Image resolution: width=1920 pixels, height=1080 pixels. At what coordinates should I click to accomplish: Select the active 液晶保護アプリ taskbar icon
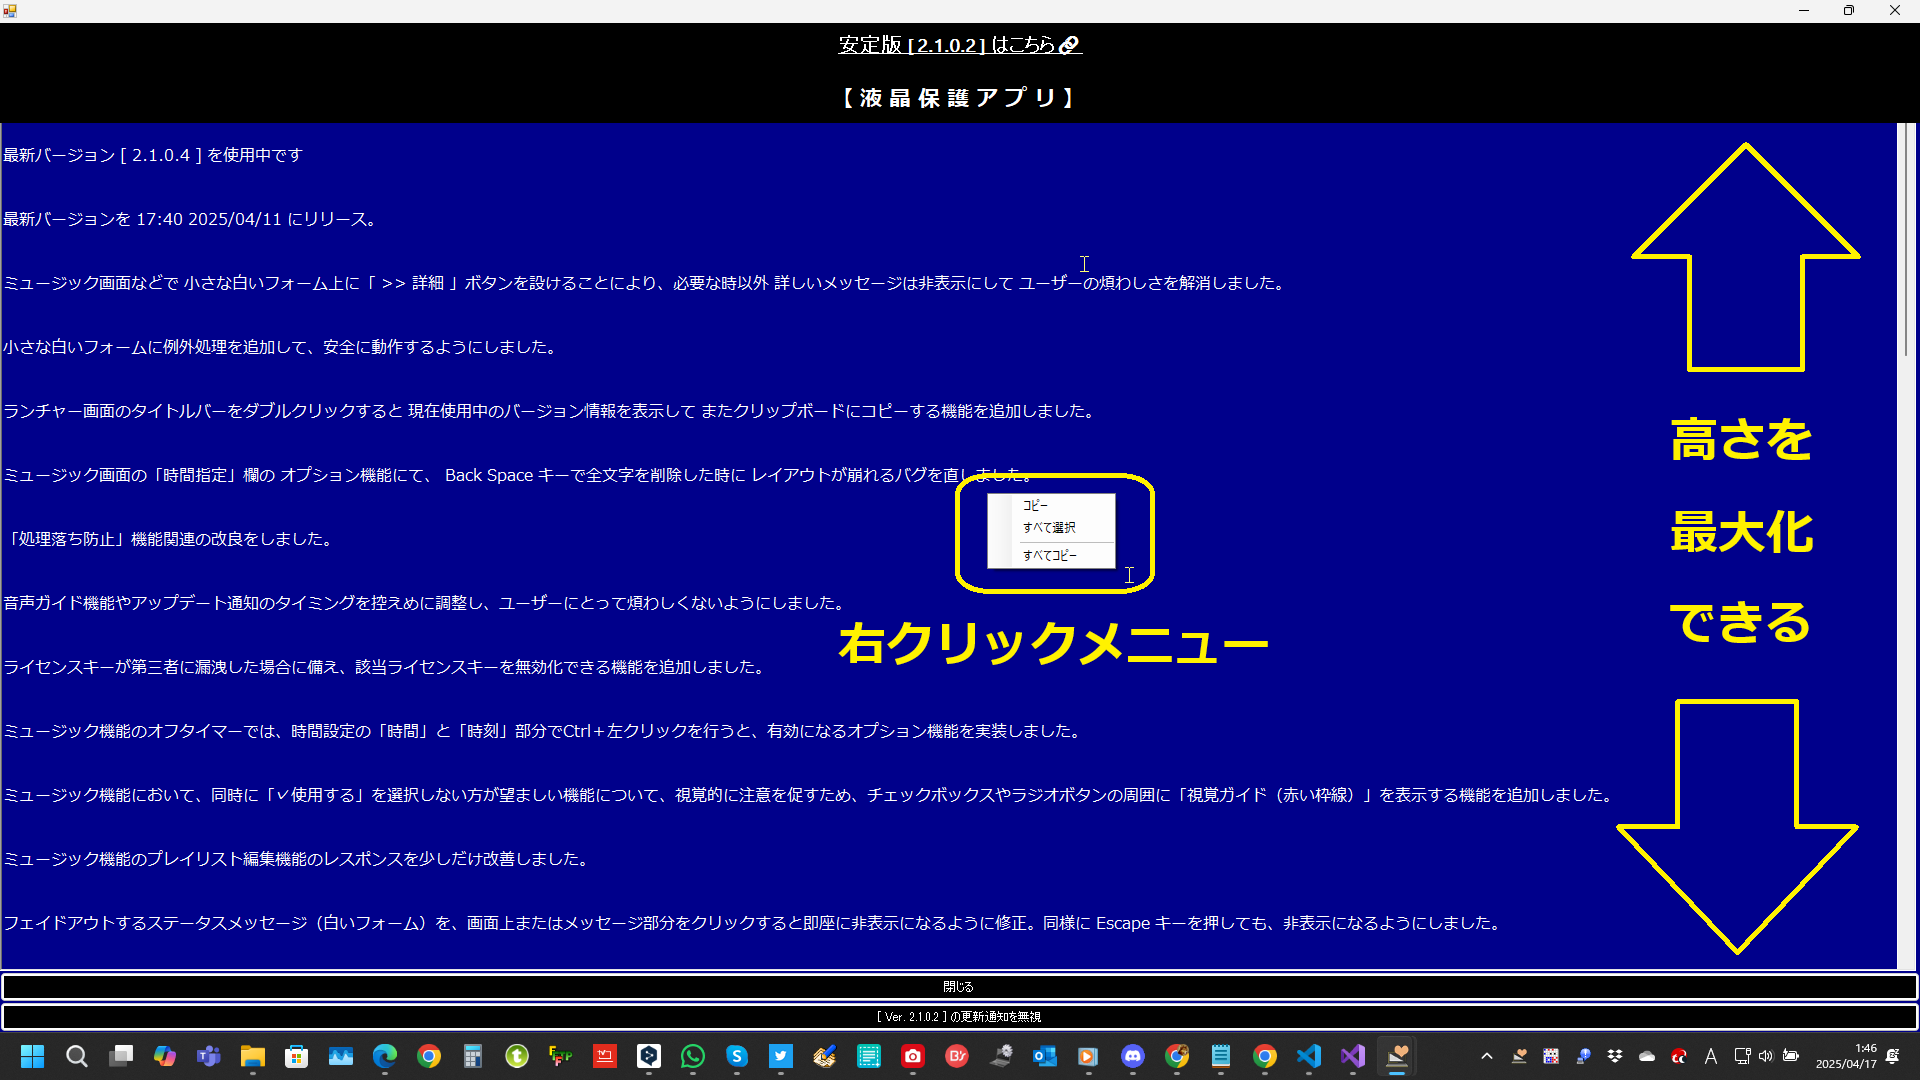[x=1397, y=1057]
